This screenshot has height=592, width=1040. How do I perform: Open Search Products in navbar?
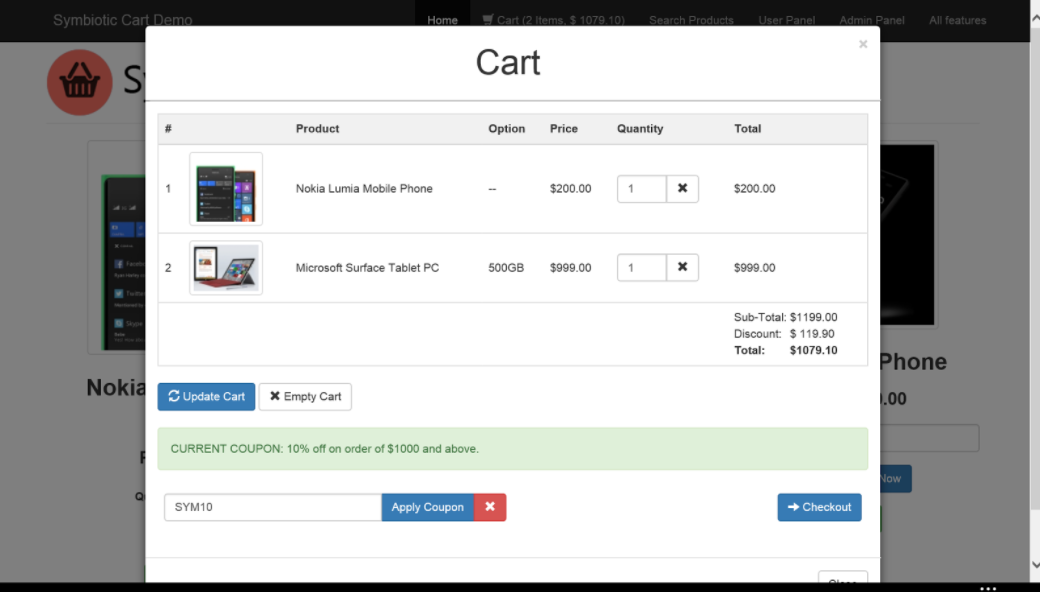point(691,20)
